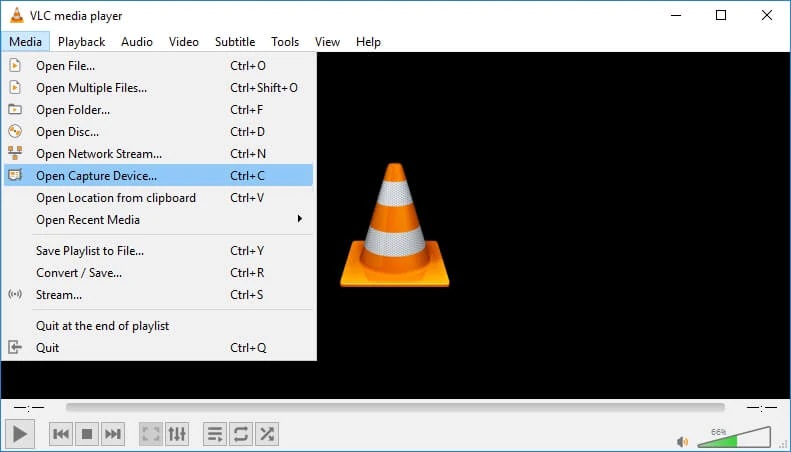Viewport: 791px width, 452px height.
Task: Click remaining time label right of seek bar
Action: [762, 407]
